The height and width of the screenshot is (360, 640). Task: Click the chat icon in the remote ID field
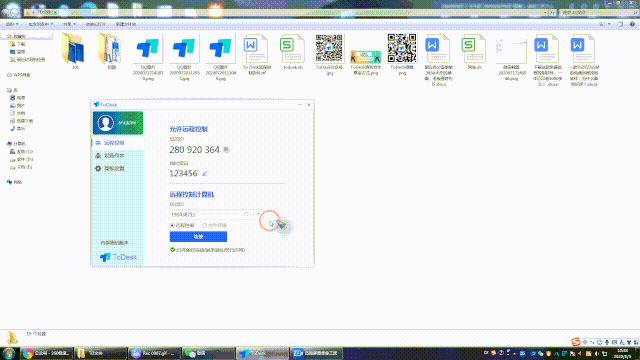[x=246, y=214]
